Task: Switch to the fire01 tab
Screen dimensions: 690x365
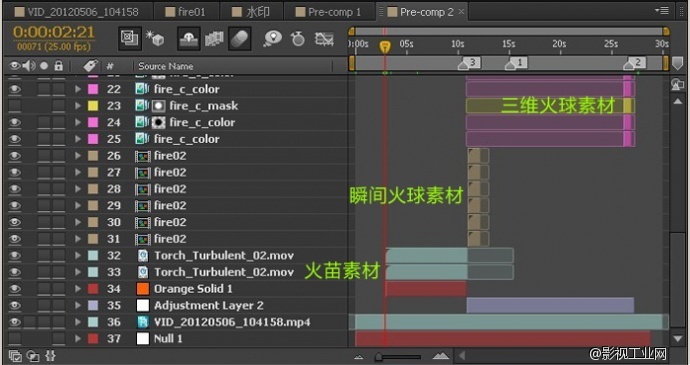Action: [x=186, y=12]
